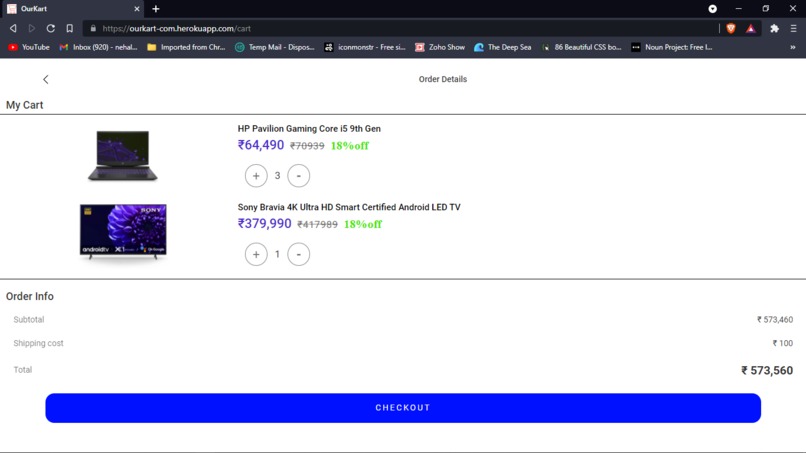Select the OurKart browser tab
This screenshot has width=806, height=453.
(x=72, y=9)
